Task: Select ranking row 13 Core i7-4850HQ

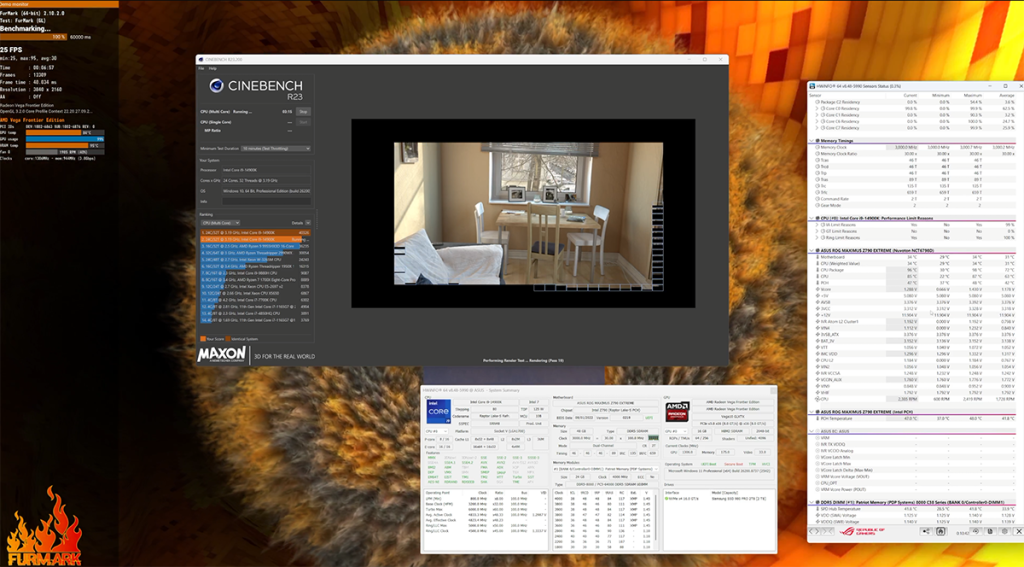Action: click(x=255, y=314)
